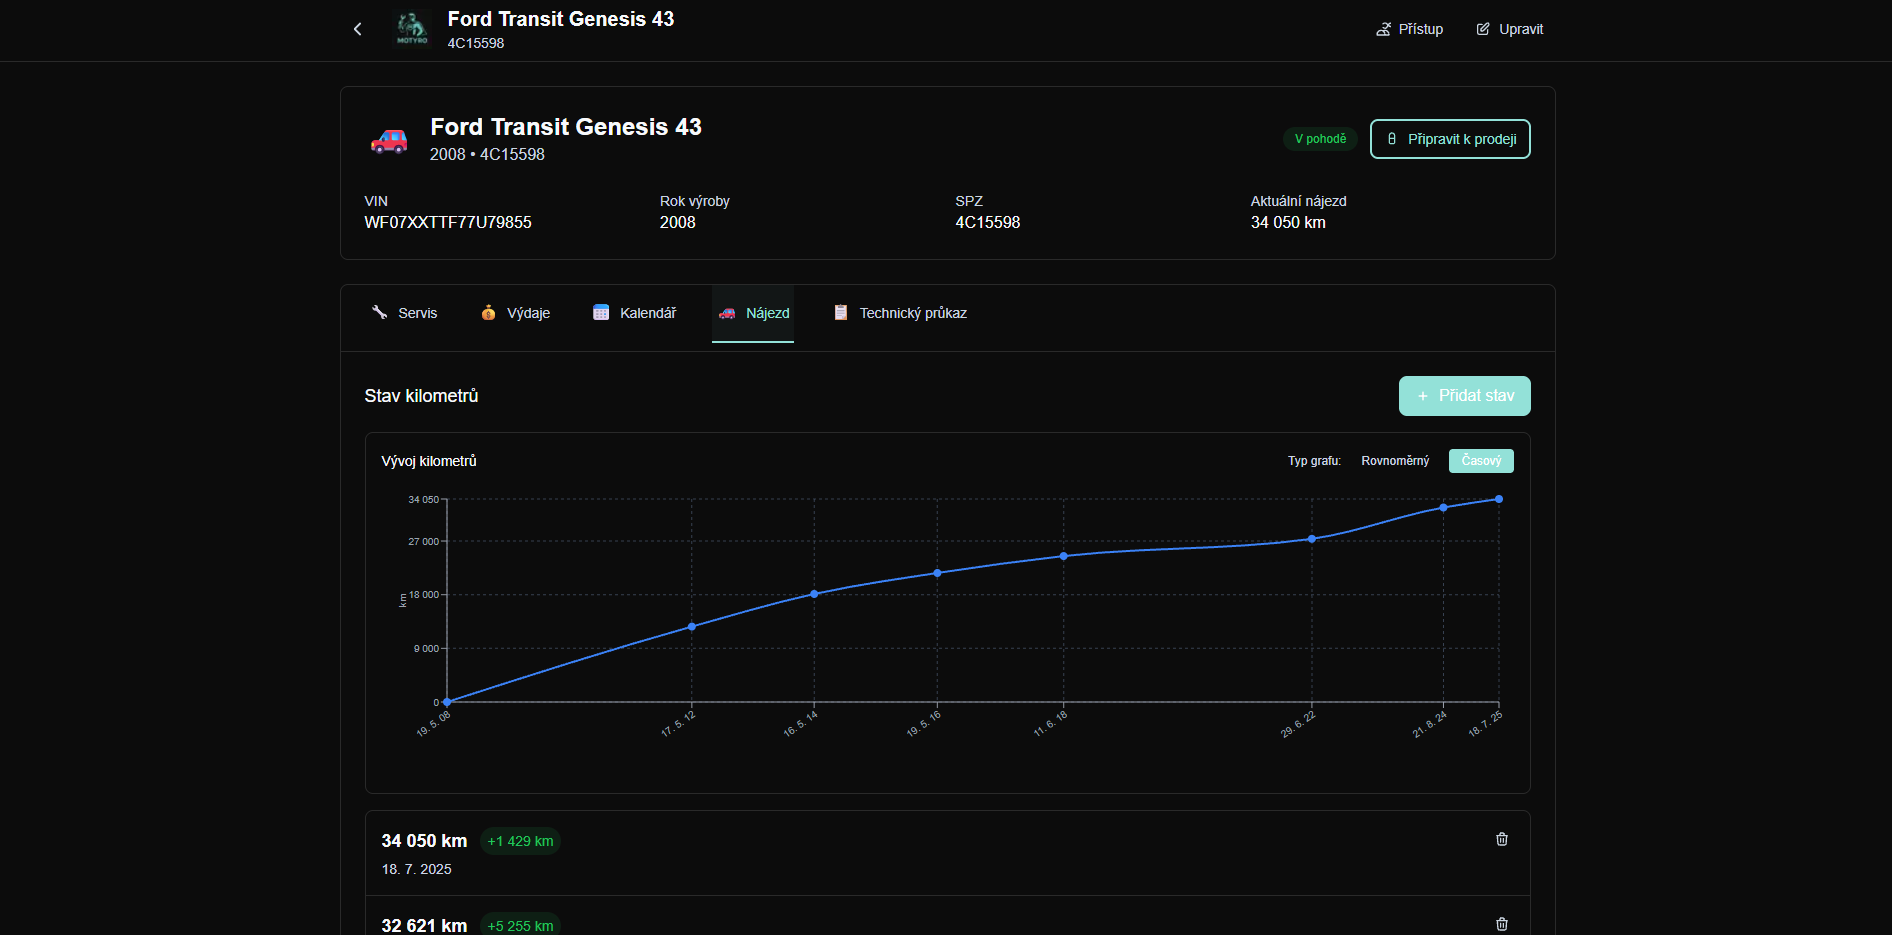Click the chart point at 21. 8. 24
This screenshot has height=935, width=1892.
(1443, 508)
